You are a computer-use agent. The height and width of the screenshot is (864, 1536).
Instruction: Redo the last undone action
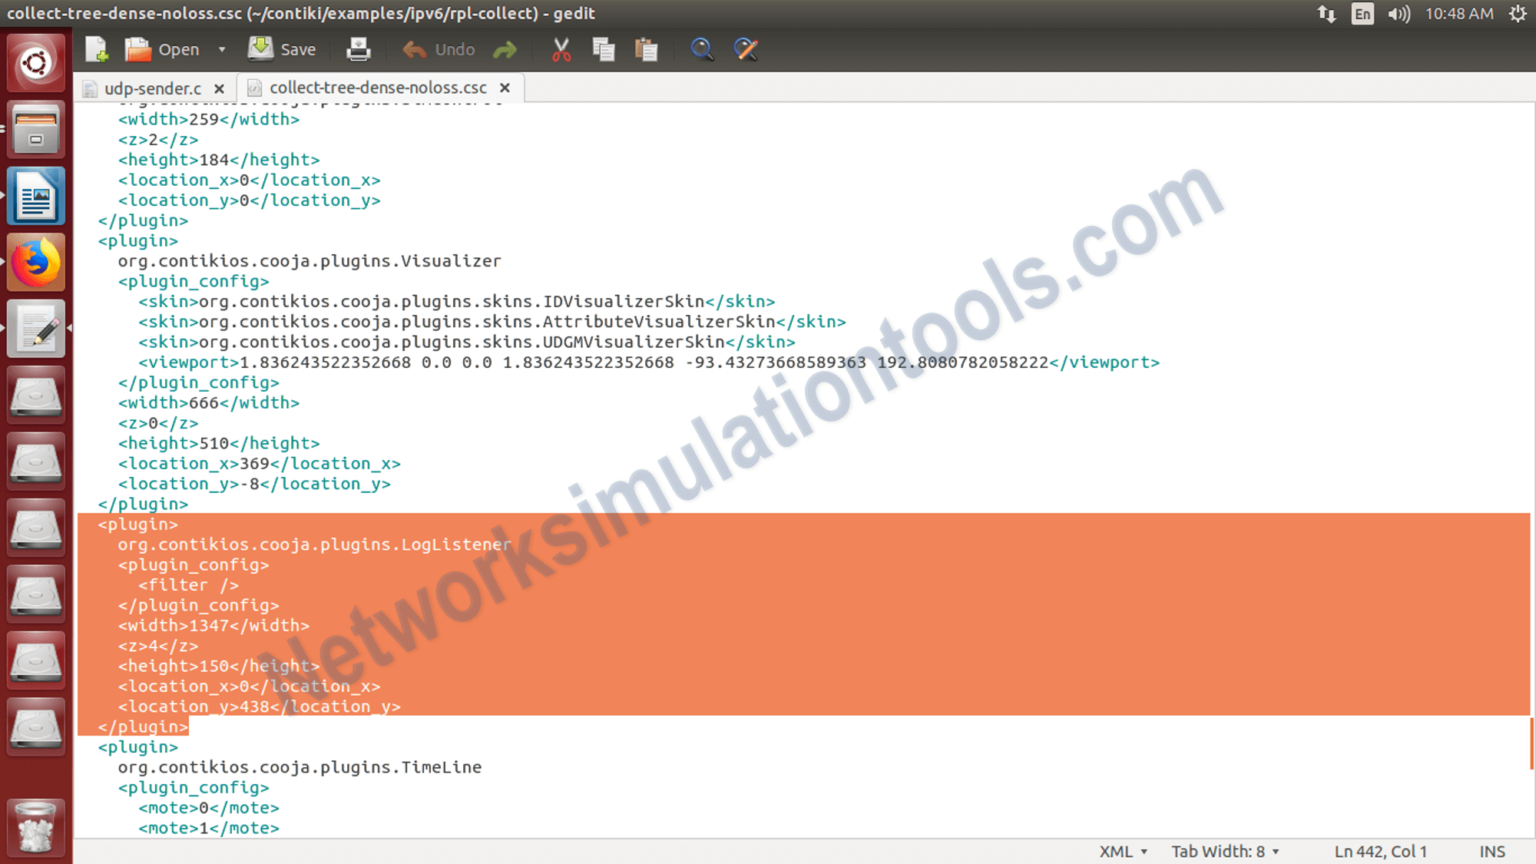point(504,49)
